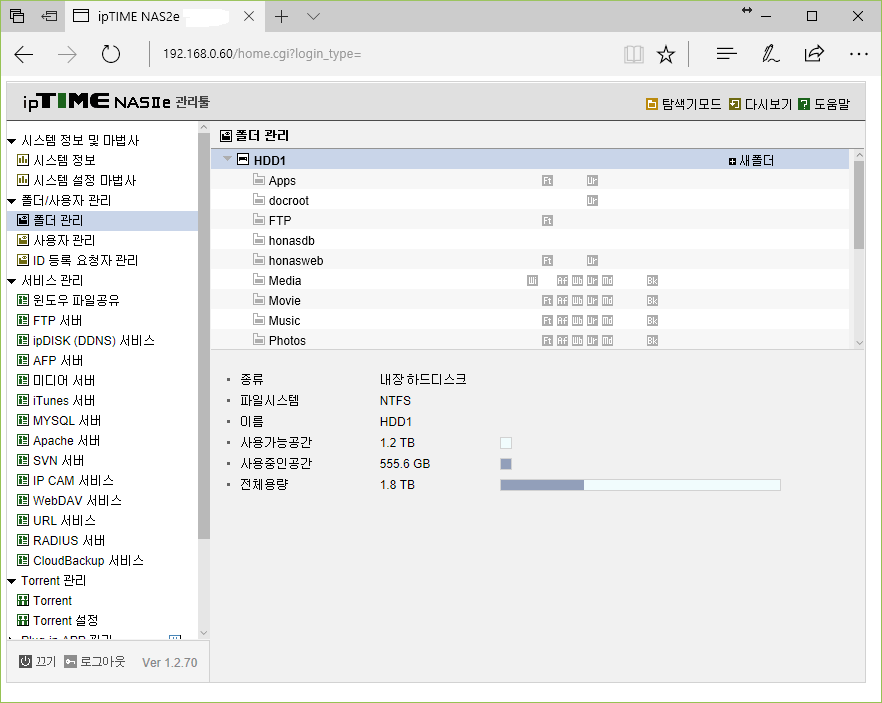Open reading view book icon

pyautogui.click(x=634, y=54)
